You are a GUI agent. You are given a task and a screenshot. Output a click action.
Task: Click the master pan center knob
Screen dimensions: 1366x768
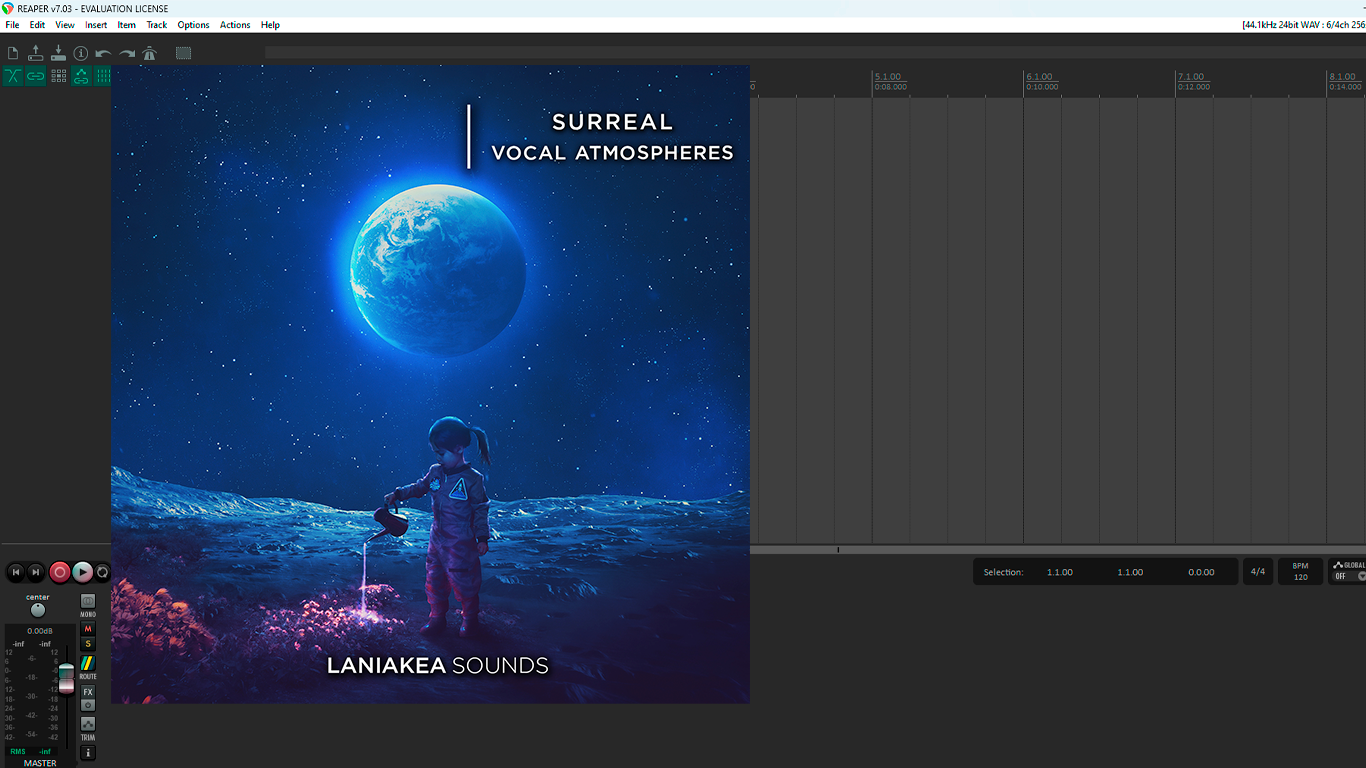tap(38, 610)
